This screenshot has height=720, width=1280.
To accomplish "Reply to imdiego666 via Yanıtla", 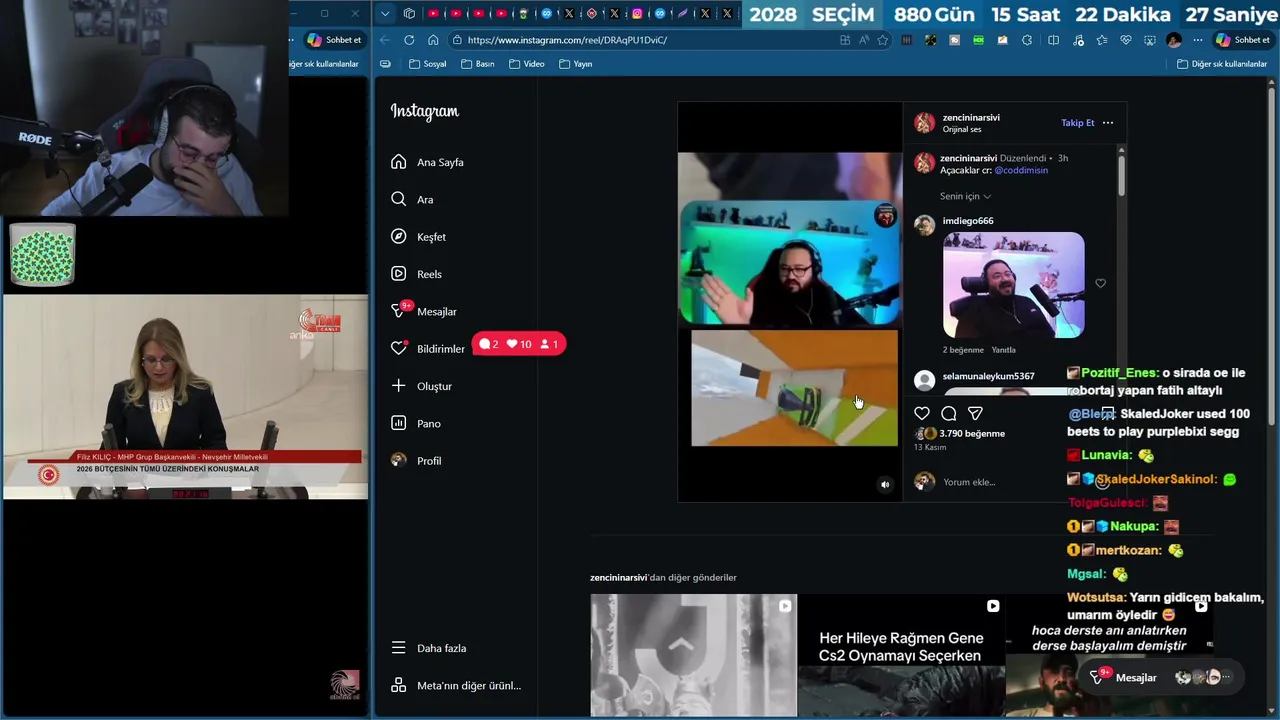I will [1003, 350].
